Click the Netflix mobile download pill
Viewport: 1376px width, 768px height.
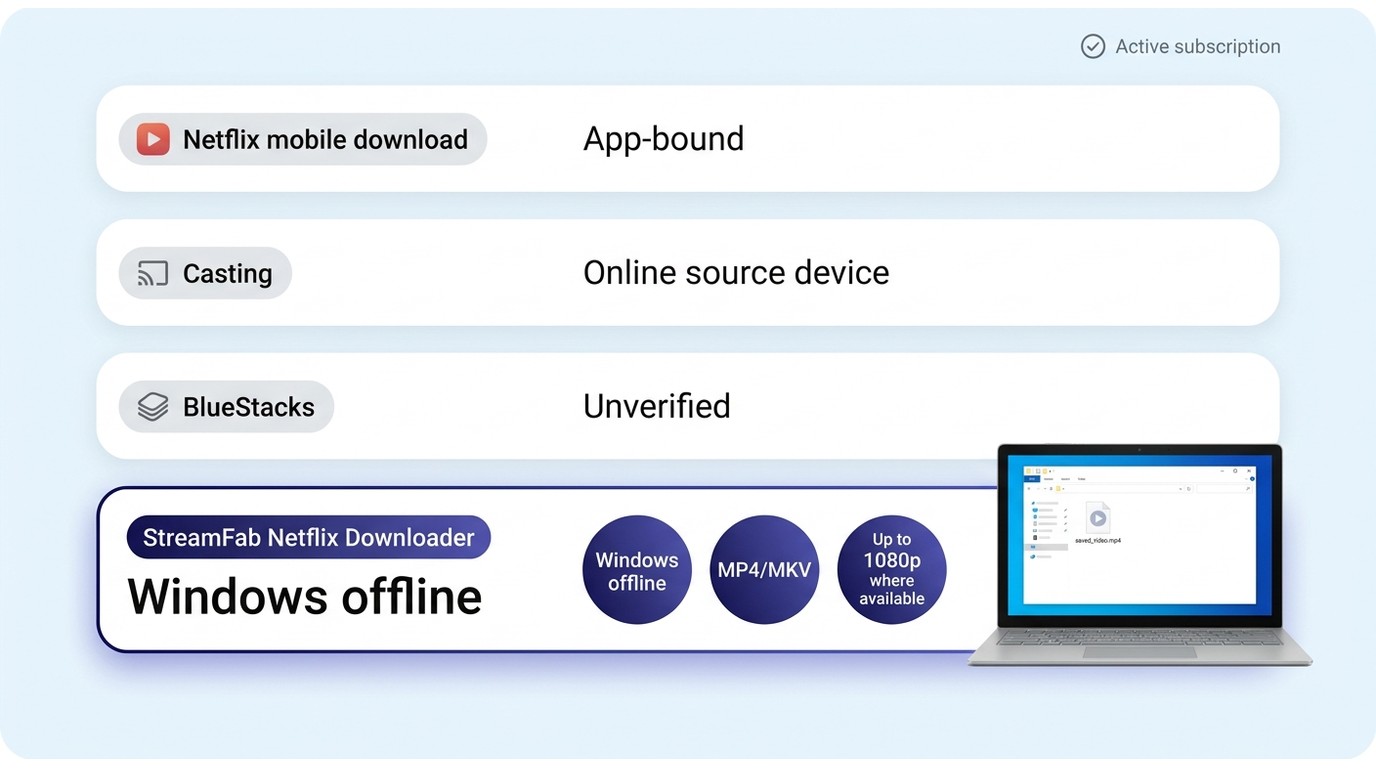tap(303, 139)
